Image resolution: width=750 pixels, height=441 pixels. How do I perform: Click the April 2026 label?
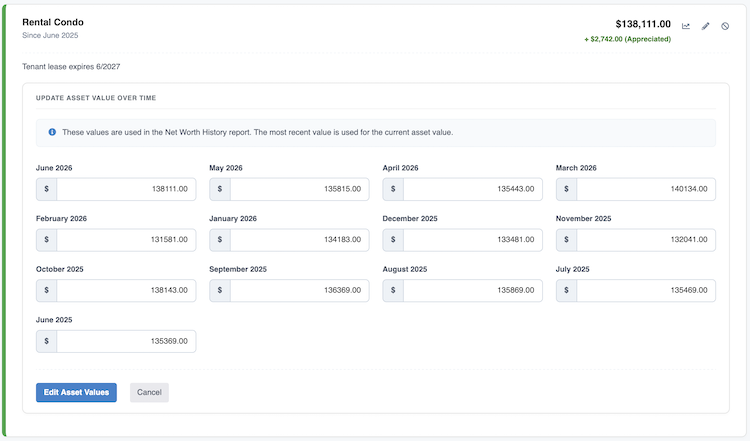(400, 168)
